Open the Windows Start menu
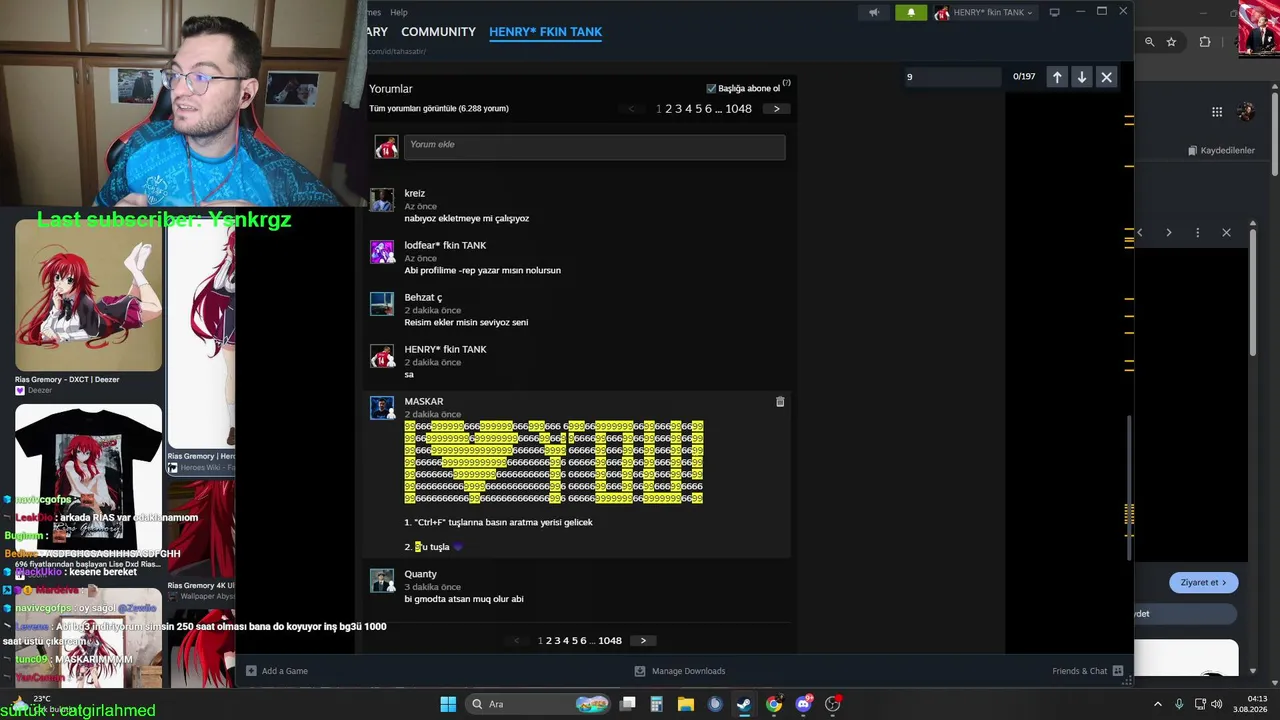This screenshot has width=1280, height=720. coord(448,704)
